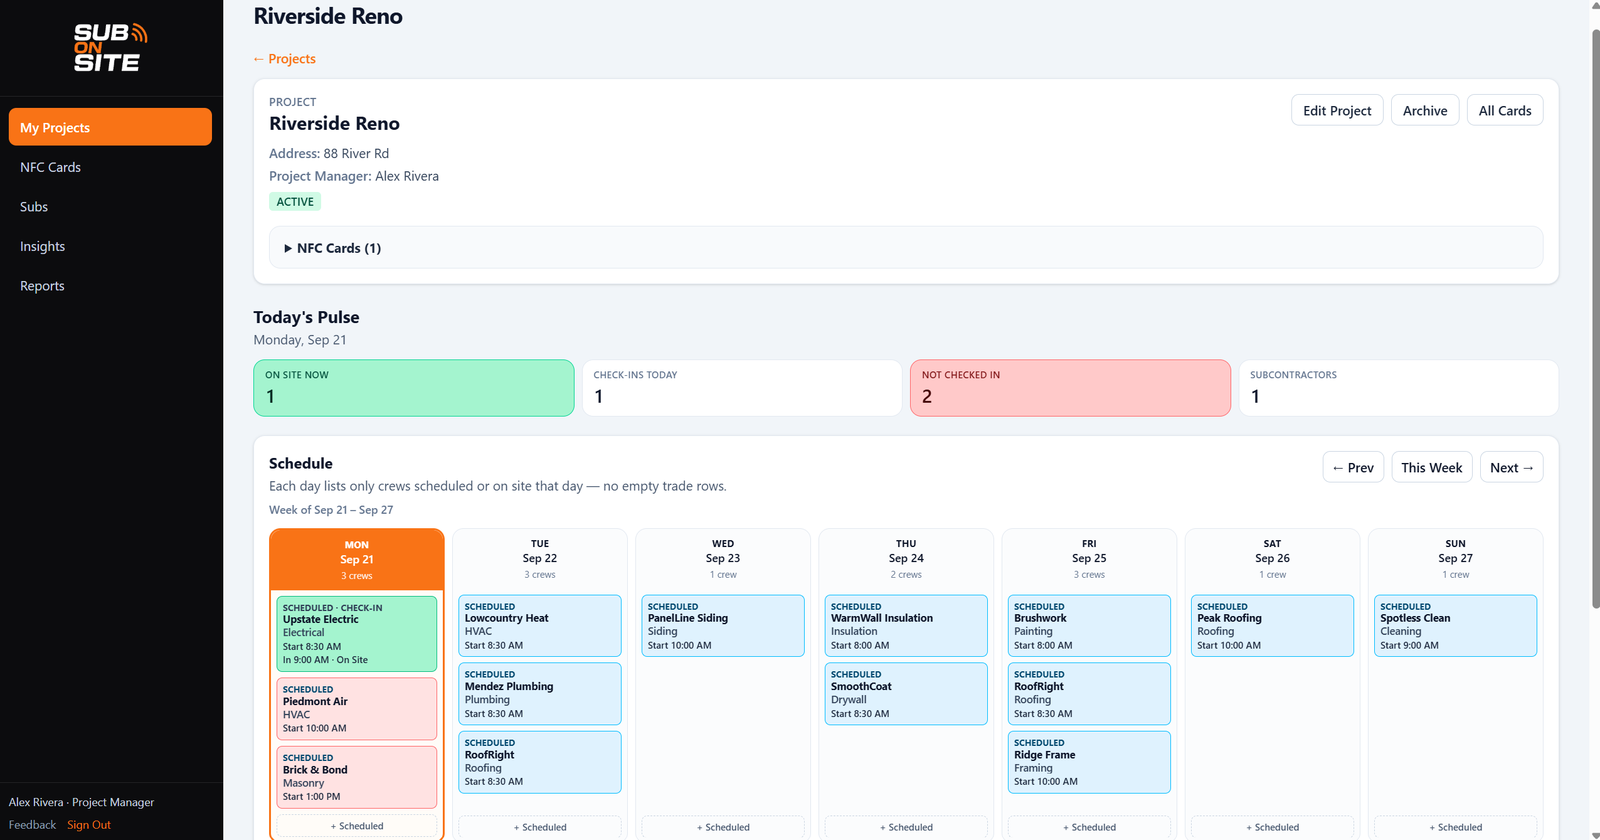Add Scheduled entry on Wednesday

(x=723, y=827)
